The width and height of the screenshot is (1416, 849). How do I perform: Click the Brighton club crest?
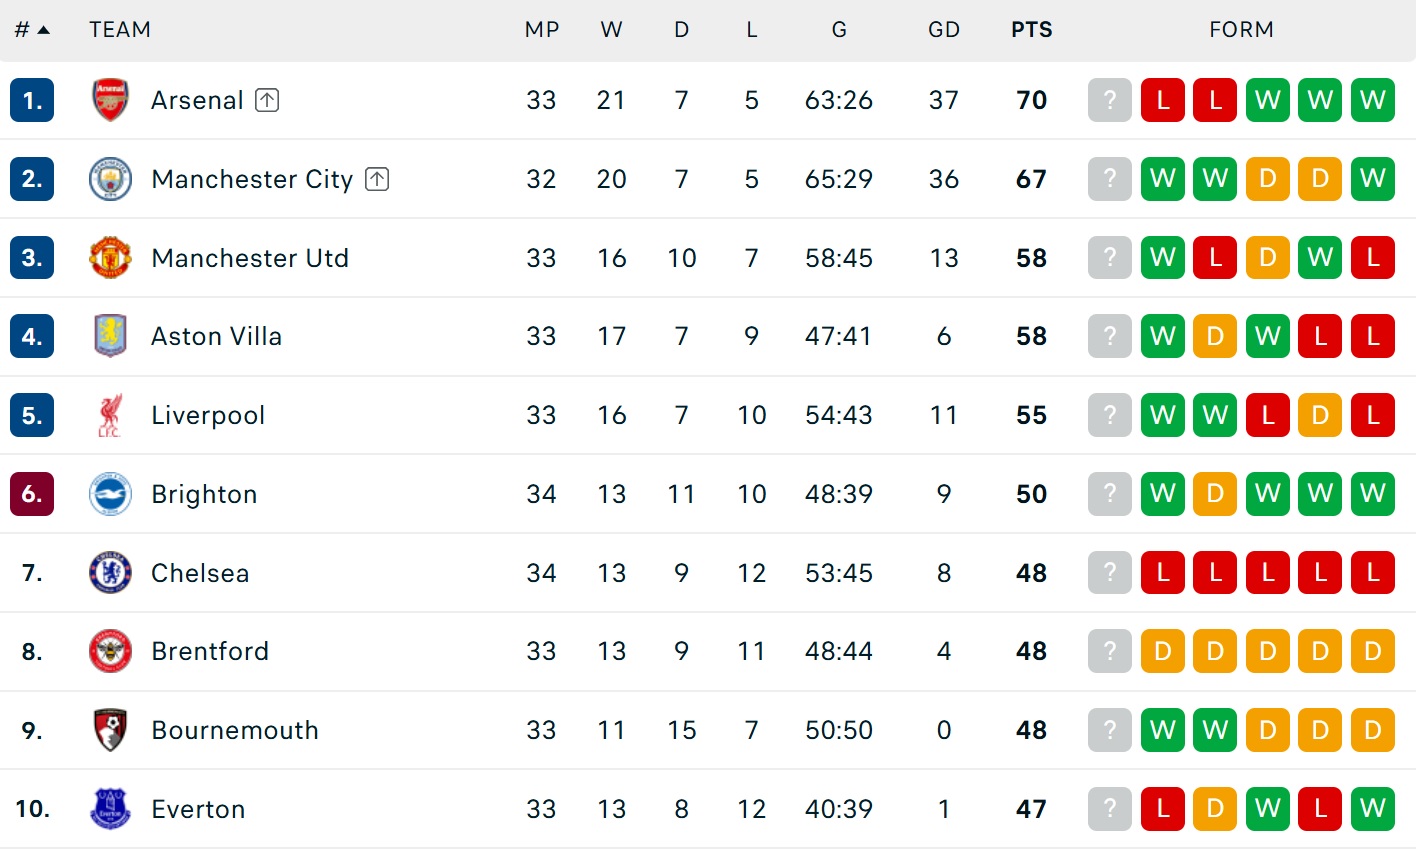tap(110, 494)
